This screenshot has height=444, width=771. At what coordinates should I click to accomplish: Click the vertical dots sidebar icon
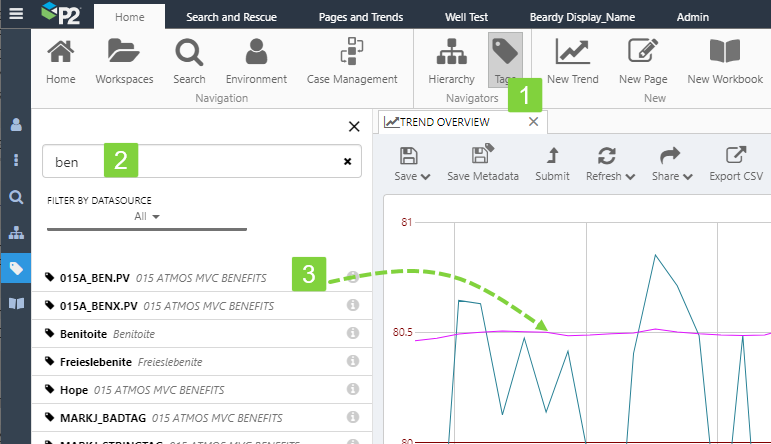click(x=16, y=160)
